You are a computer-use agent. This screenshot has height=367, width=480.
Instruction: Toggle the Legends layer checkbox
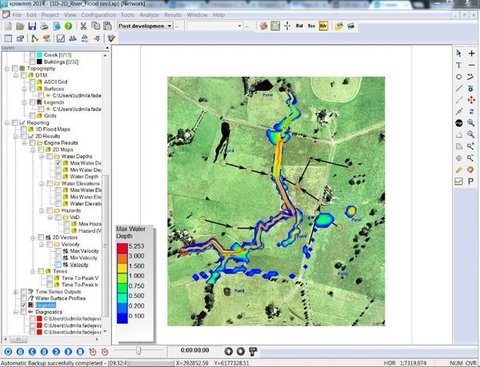[23, 305]
